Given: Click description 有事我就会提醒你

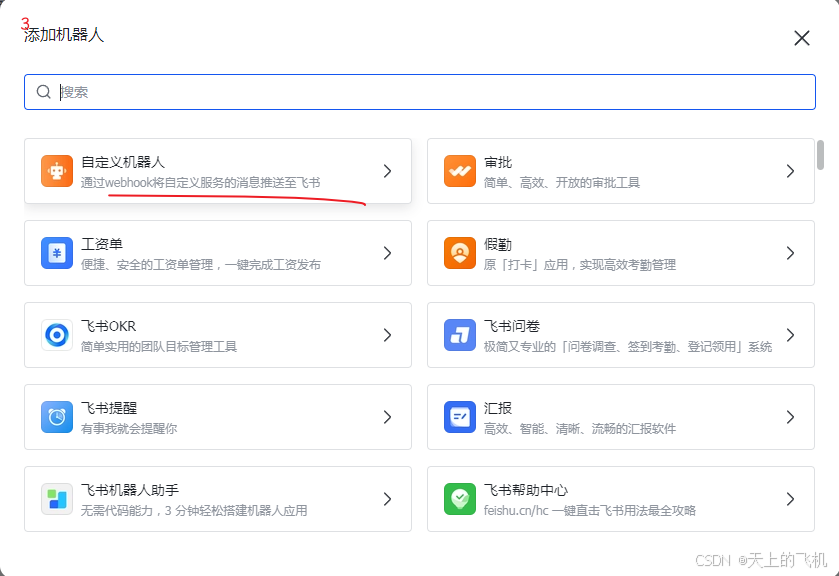Looking at the screenshot, I should coord(128,428).
